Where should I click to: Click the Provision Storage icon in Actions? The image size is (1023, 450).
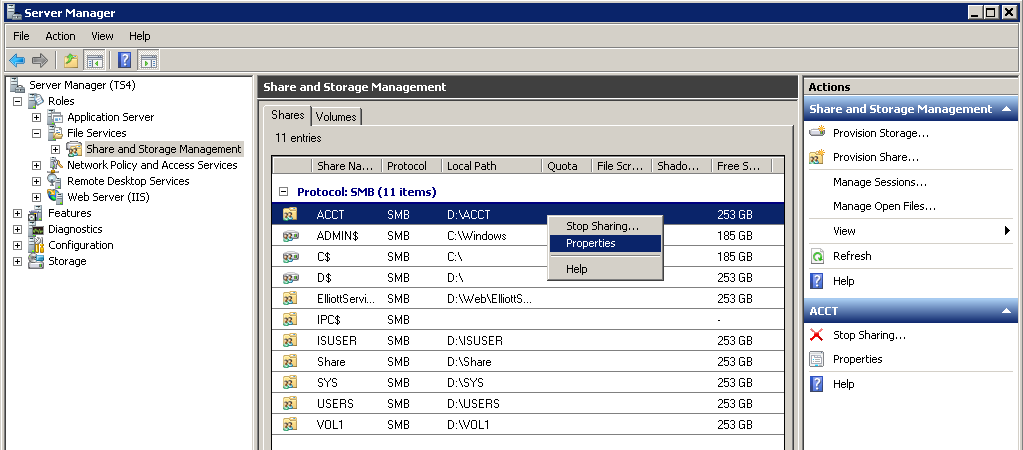point(817,132)
